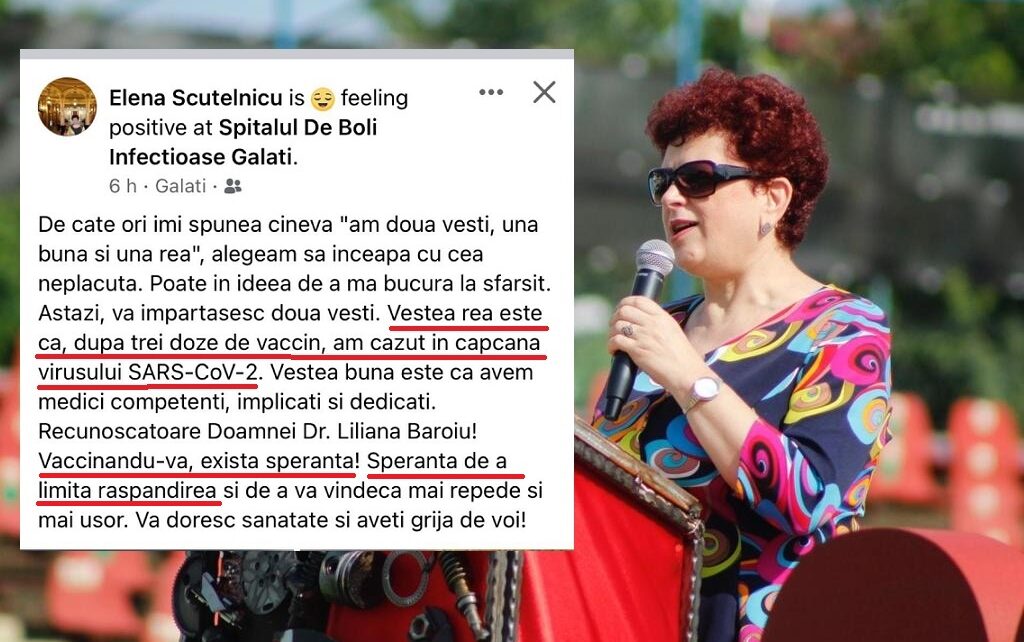Click the feeling positive emoji icon
The height and width of the screenshot is (642, 1024).
click(x=323, y=99)
